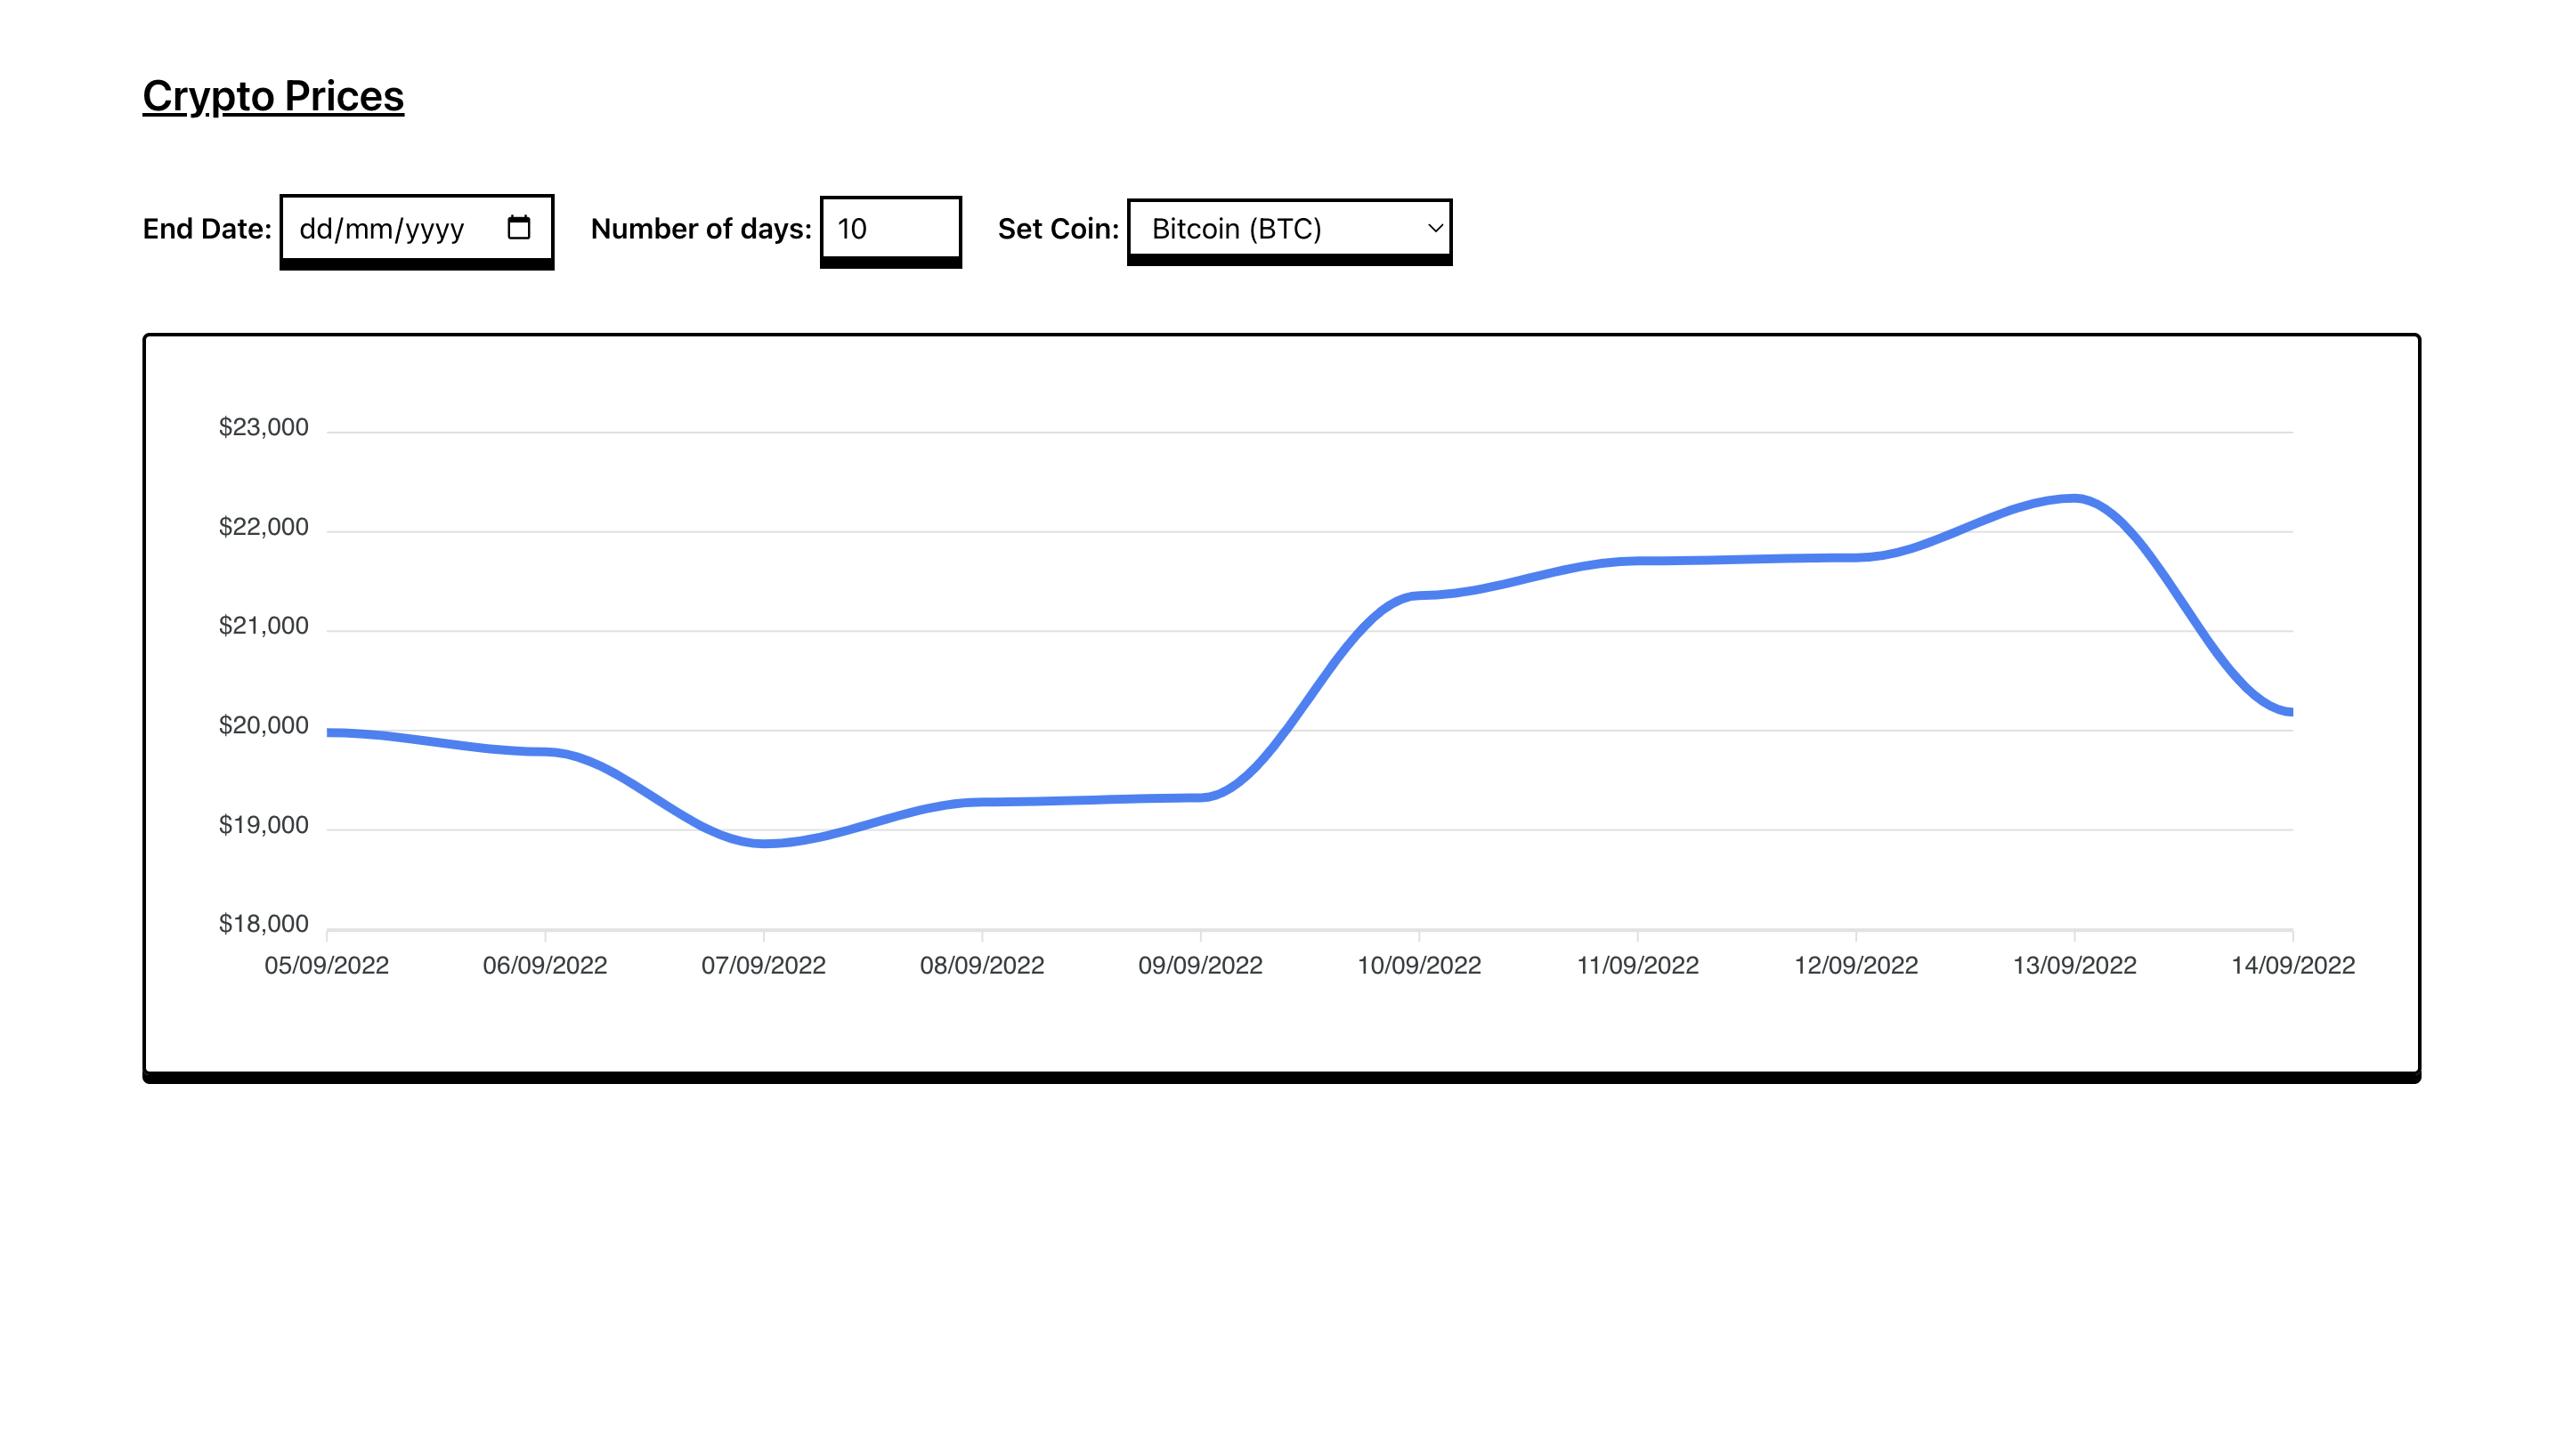
Task: Select the value 10 in days field
Action: tap(845, 228)
